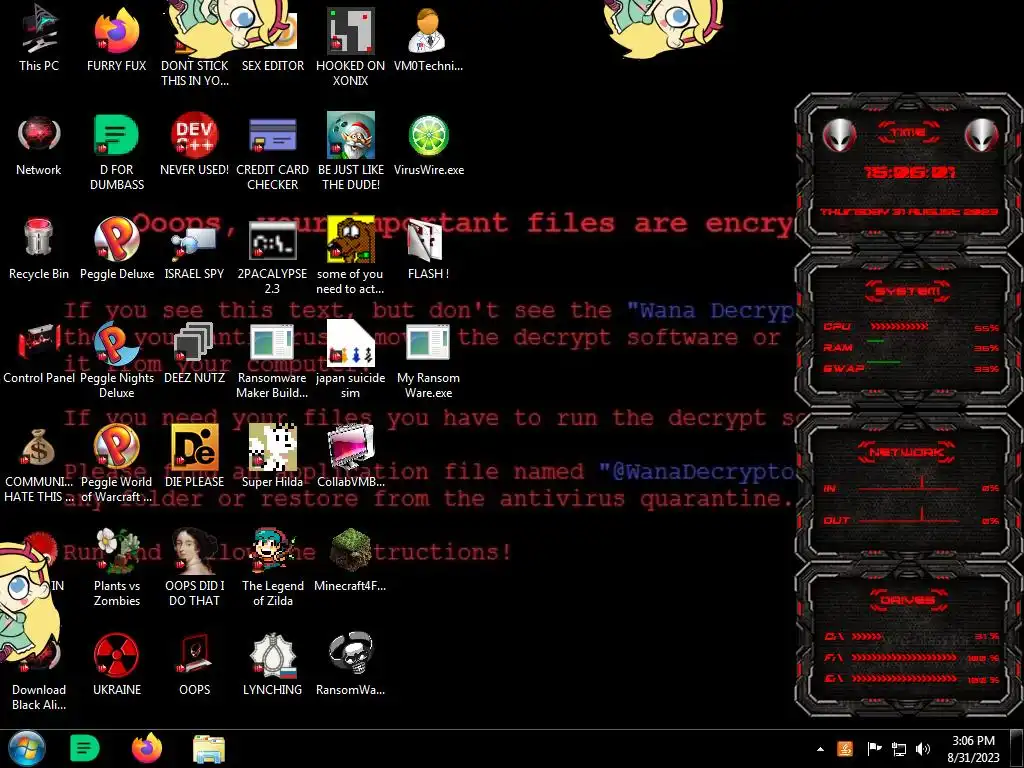
Task: Open Control Panel desktop icon
Action: (x=39, y=353)
